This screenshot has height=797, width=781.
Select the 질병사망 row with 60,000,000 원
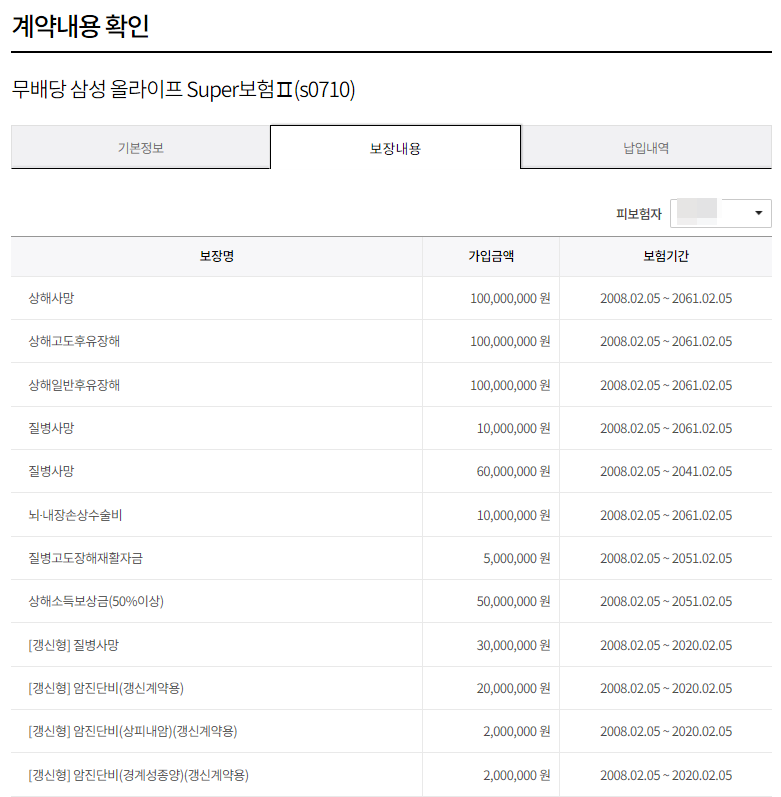tap(391, 471)
